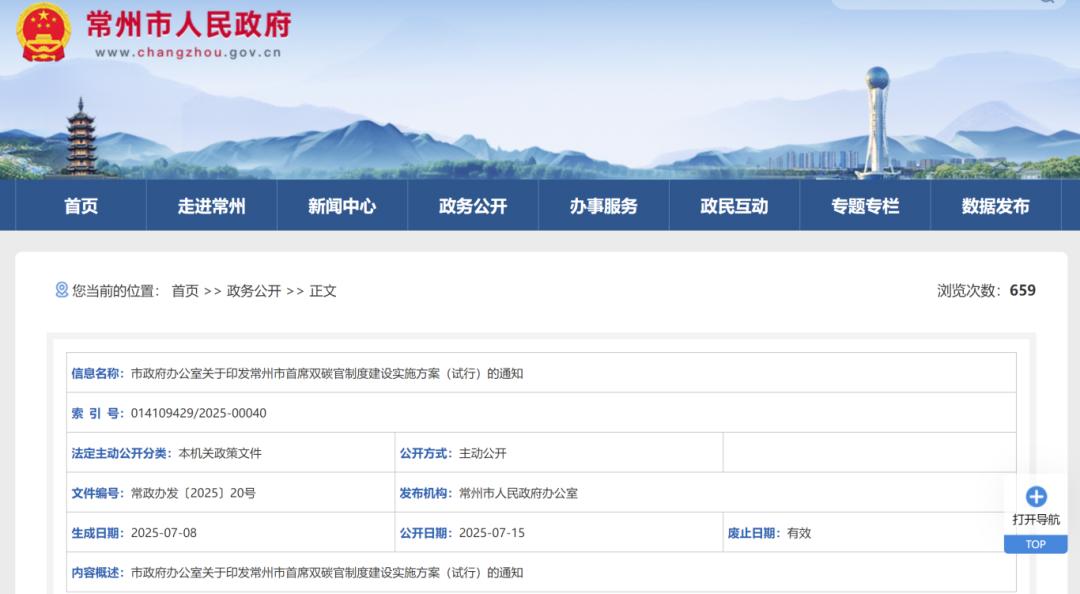Click the 打开导航 label text
Viewport: 1080px width, 594px height.
1036,519
